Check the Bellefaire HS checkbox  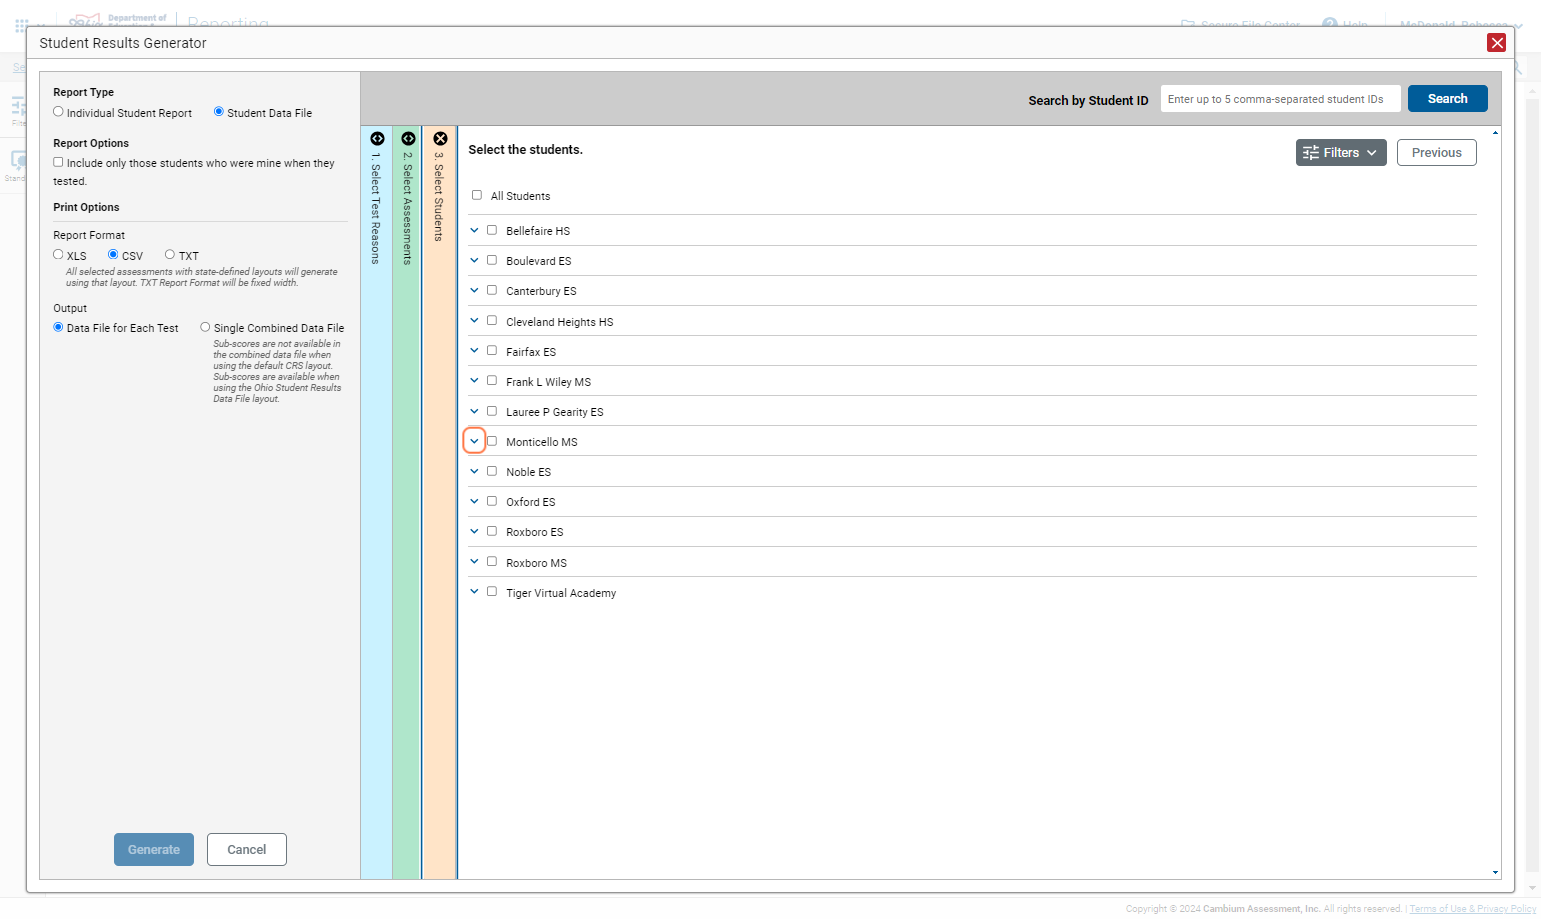click(492, 230)
